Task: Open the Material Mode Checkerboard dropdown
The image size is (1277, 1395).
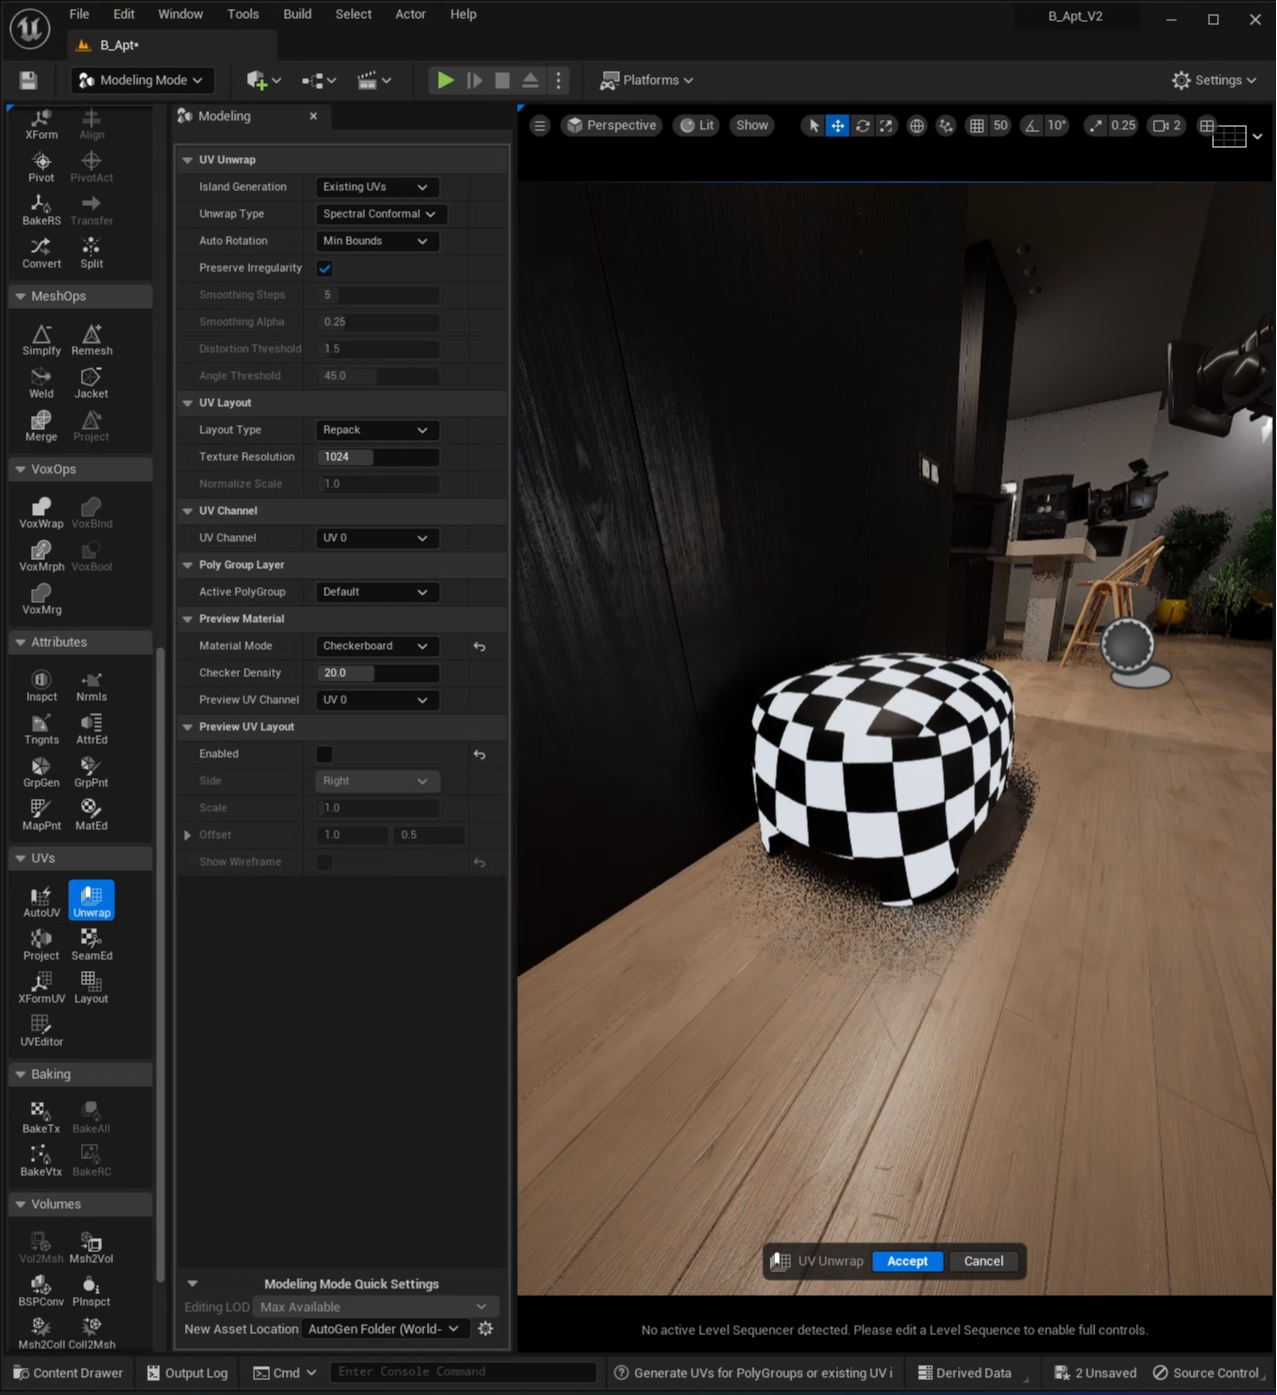Action: pyautogui.click(x=374, y=646)
